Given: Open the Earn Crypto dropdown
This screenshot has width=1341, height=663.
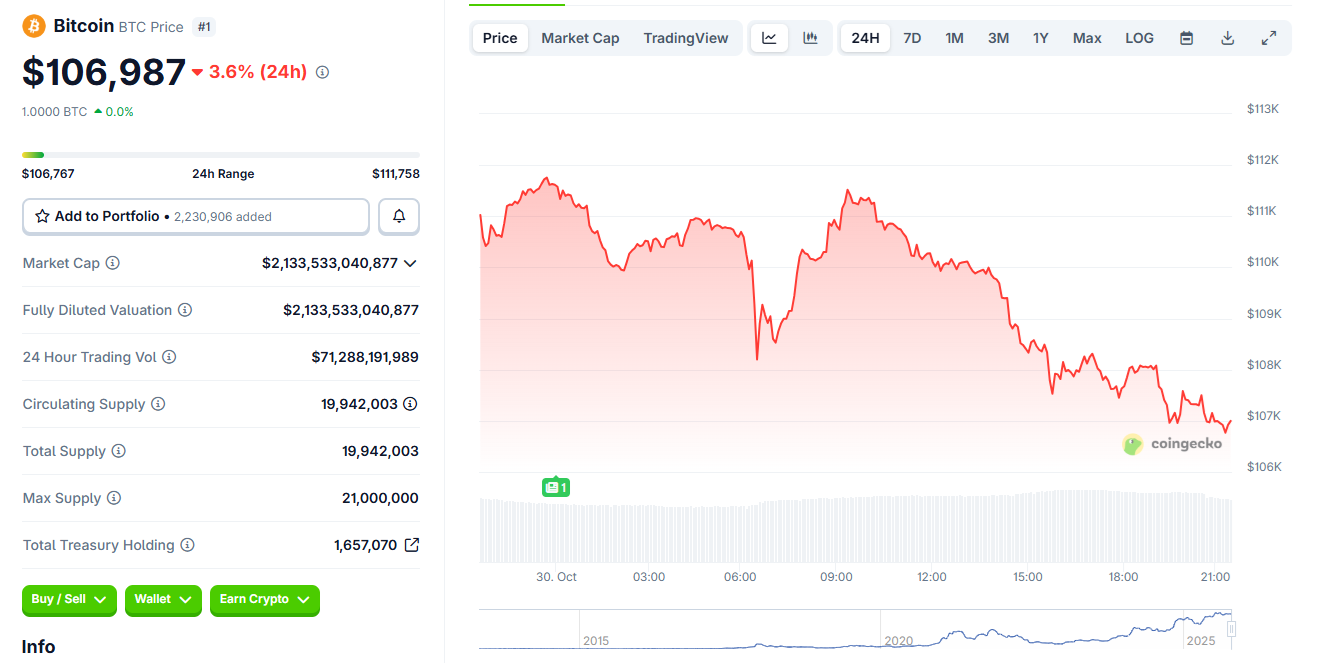Looking at the screenshot, I should (265, 600).
